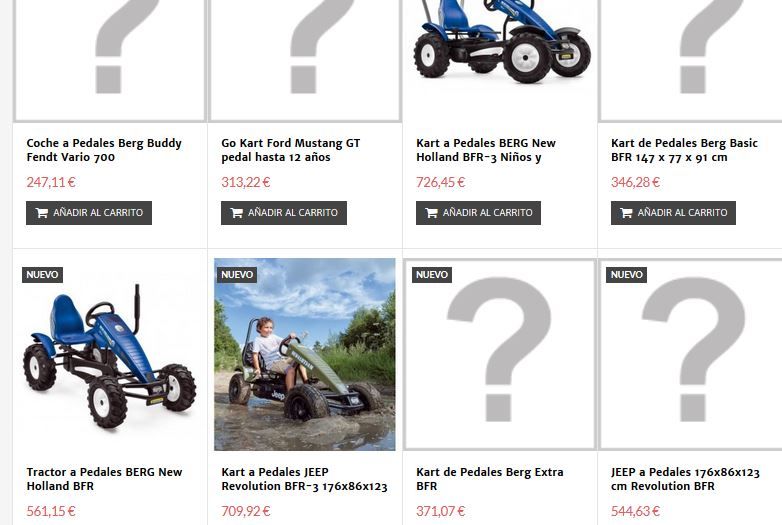The height and width of the screenshot is (525, 782).
Task: Add Berg Buddy Fendt Vario to cart
Action: click(x=89, y=213)
